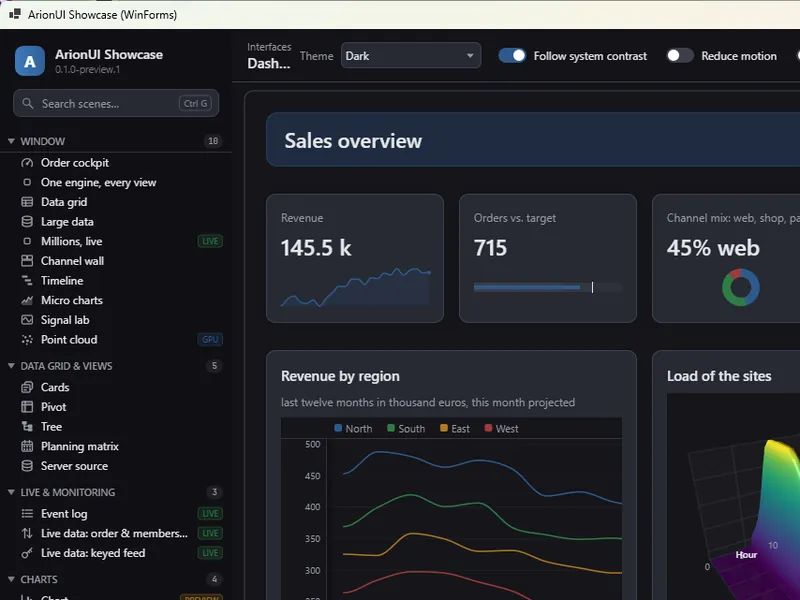Collapse the WINDOW section
This screenshot has width=800, height=600.
pos(11,141)
